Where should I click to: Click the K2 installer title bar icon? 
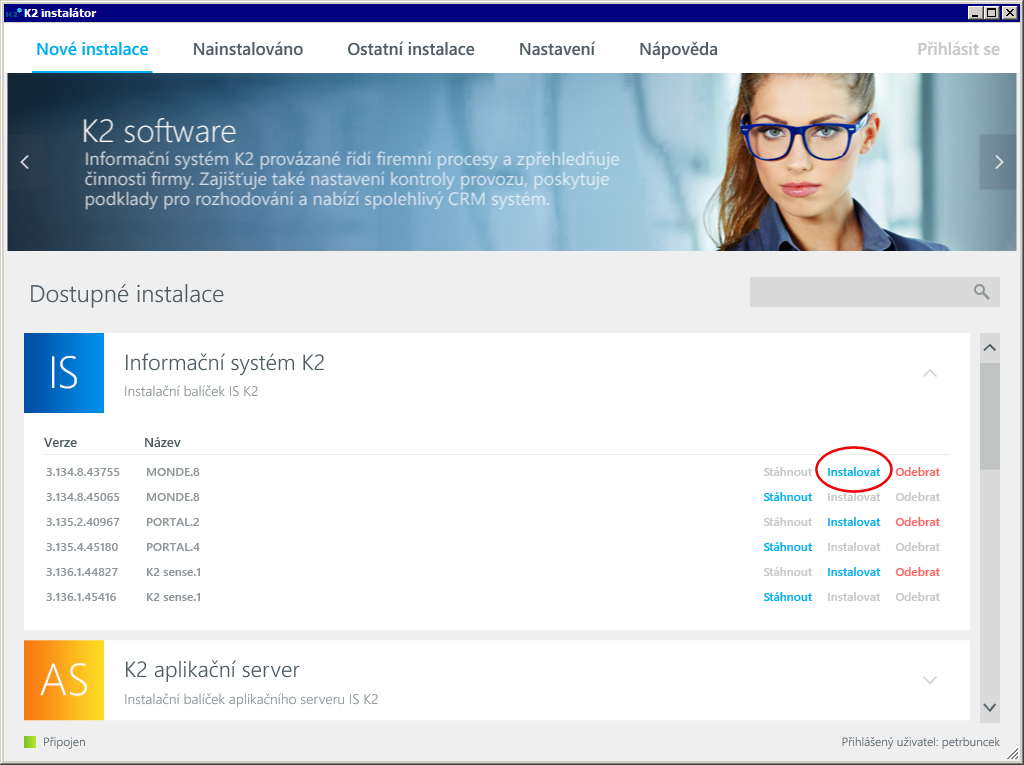pos(13,12)
